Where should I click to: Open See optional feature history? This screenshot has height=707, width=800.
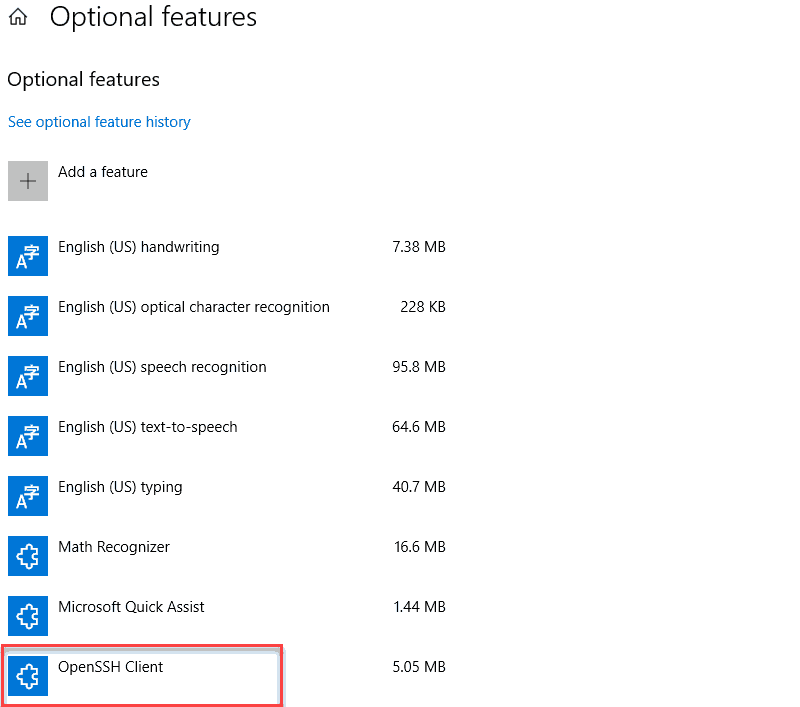click(99, 121)
